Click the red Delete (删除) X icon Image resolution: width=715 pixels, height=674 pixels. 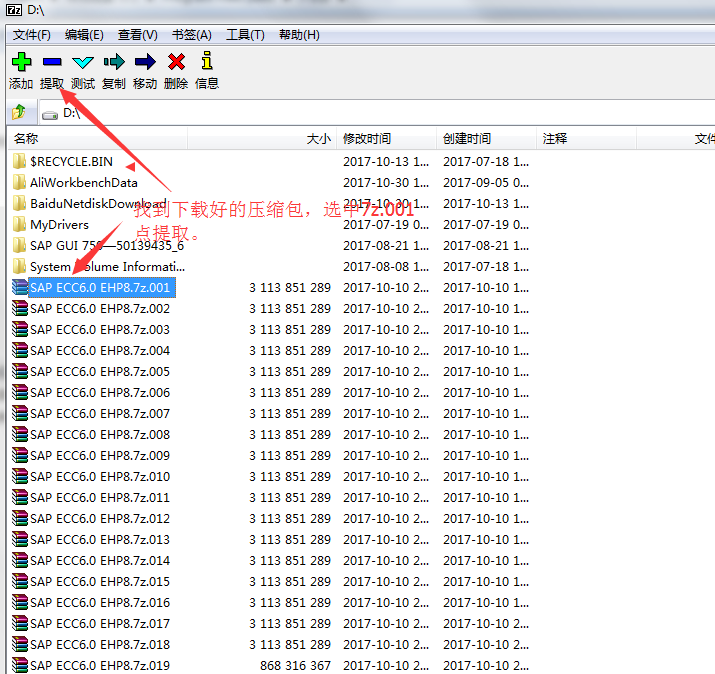click(x=176, y=62)
